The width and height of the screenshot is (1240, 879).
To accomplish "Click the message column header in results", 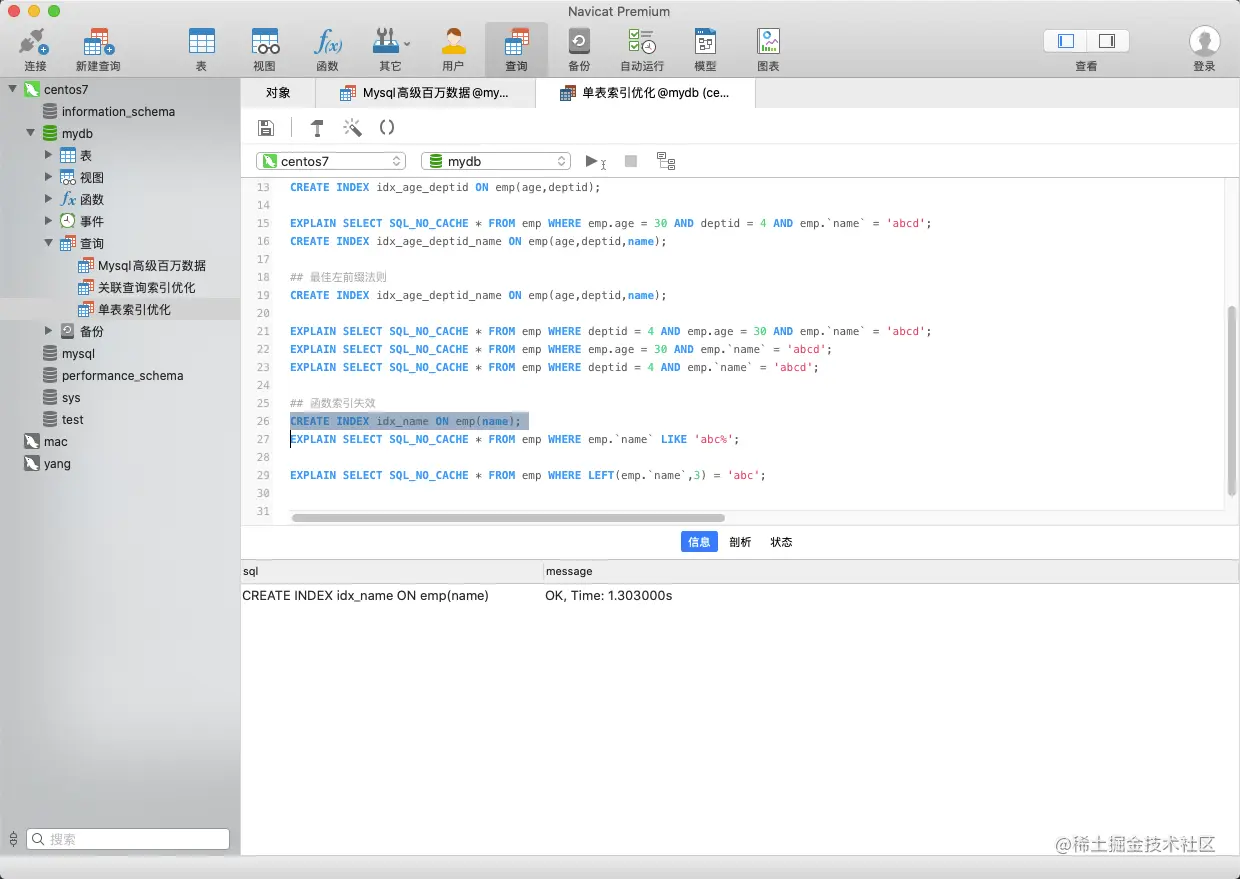I will [x=891, y=571].
